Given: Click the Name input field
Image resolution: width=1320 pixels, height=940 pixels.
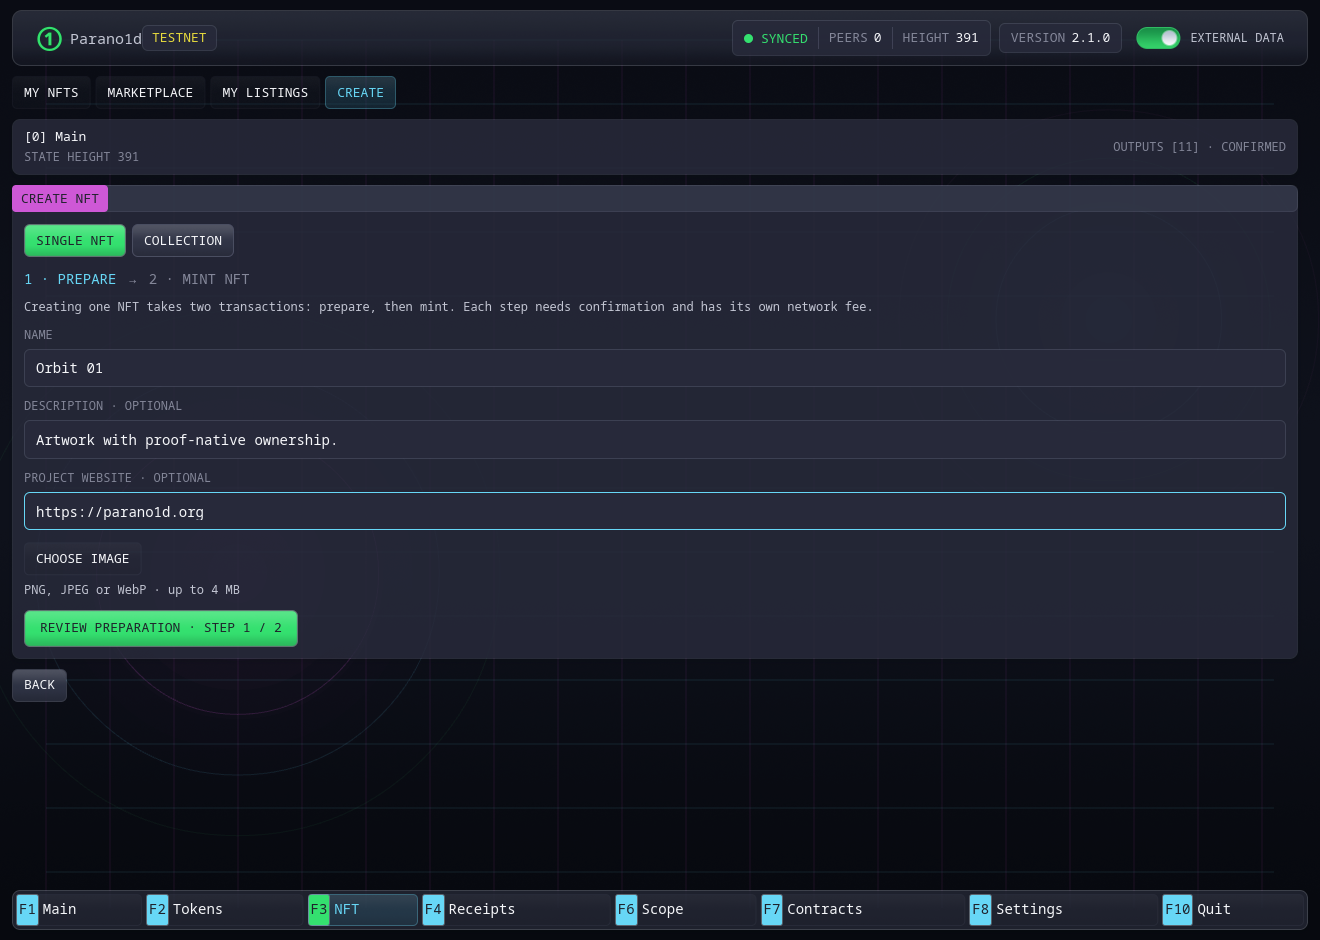Looking at the screenshot, I should [655, 368].
